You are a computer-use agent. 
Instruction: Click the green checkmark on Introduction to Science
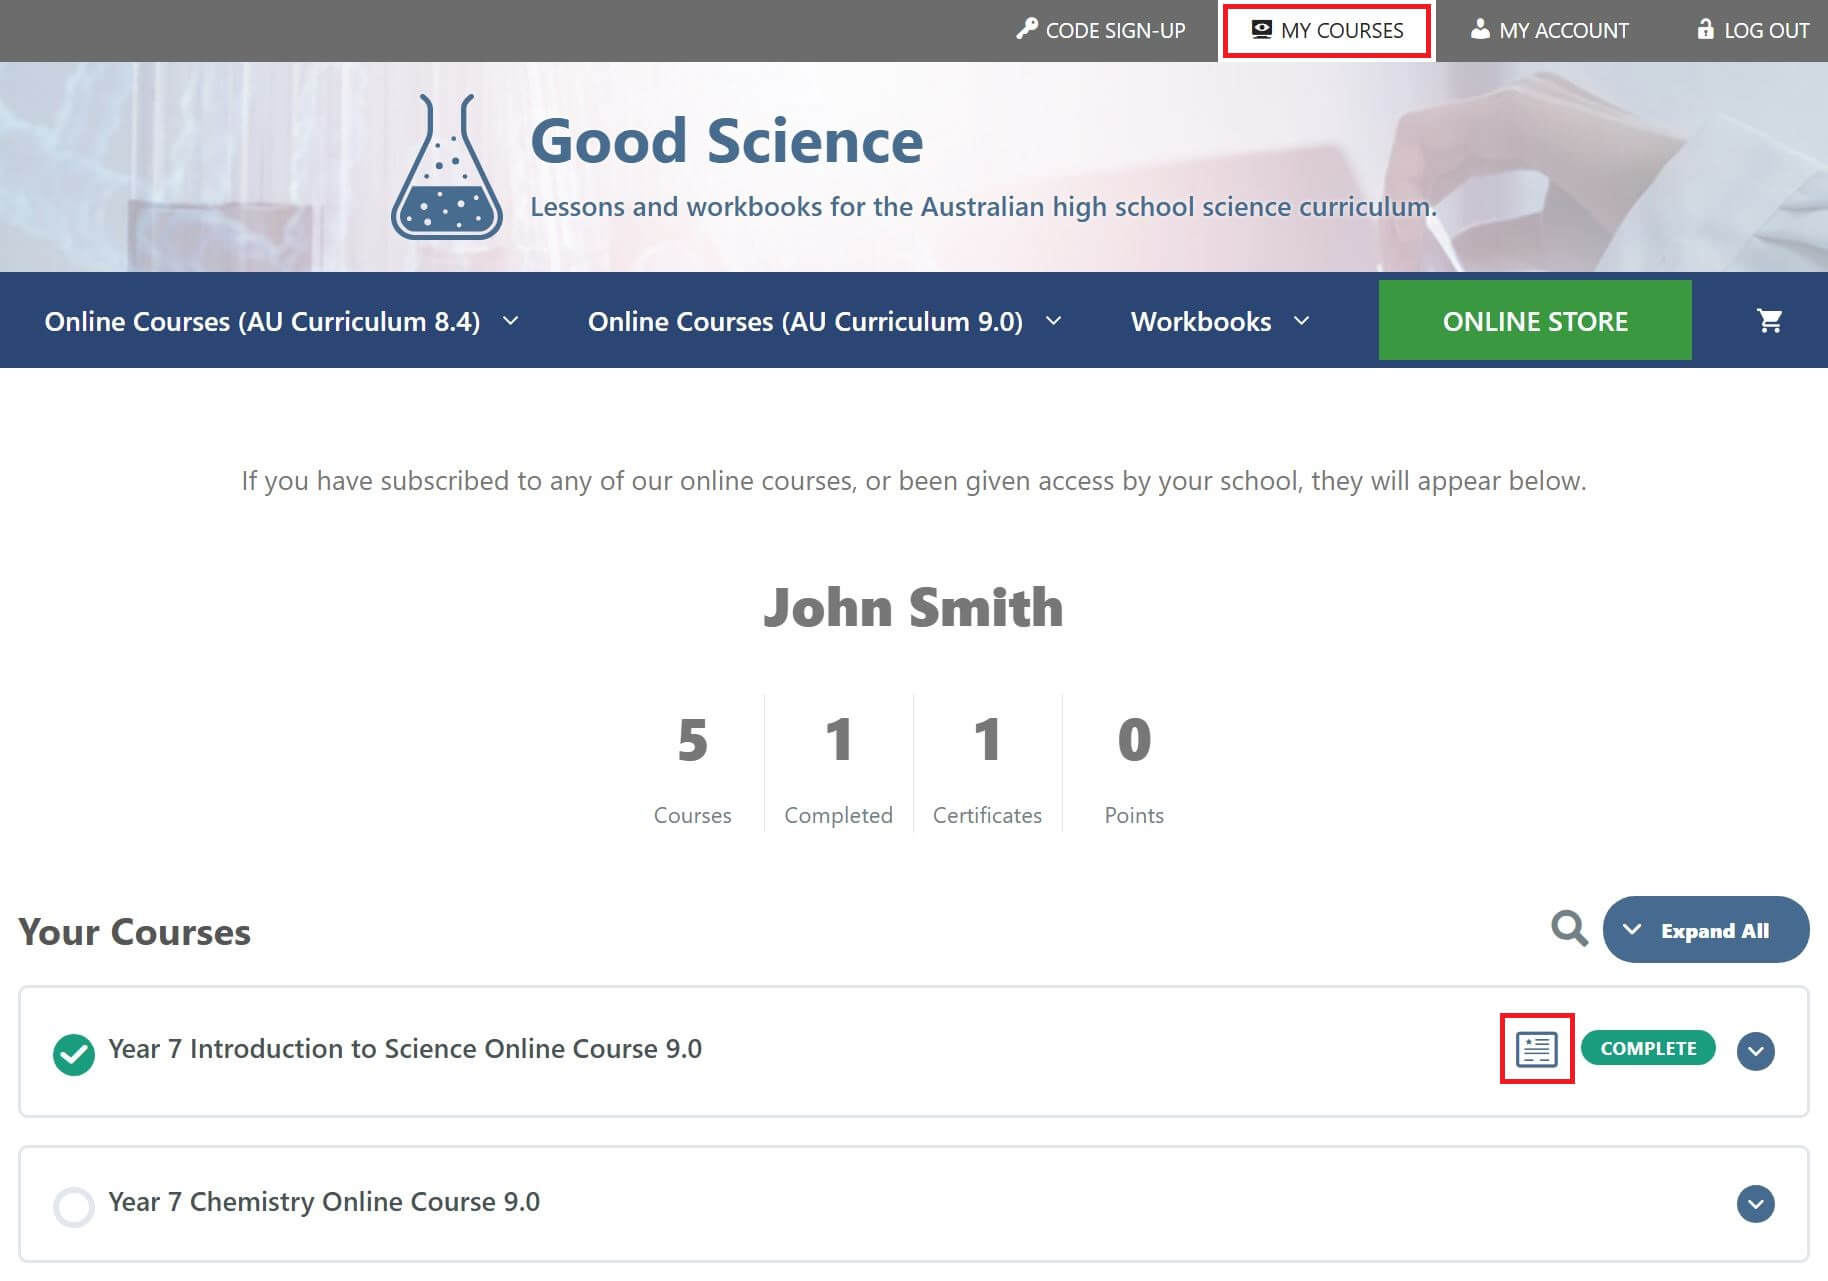coord(74,1051)
